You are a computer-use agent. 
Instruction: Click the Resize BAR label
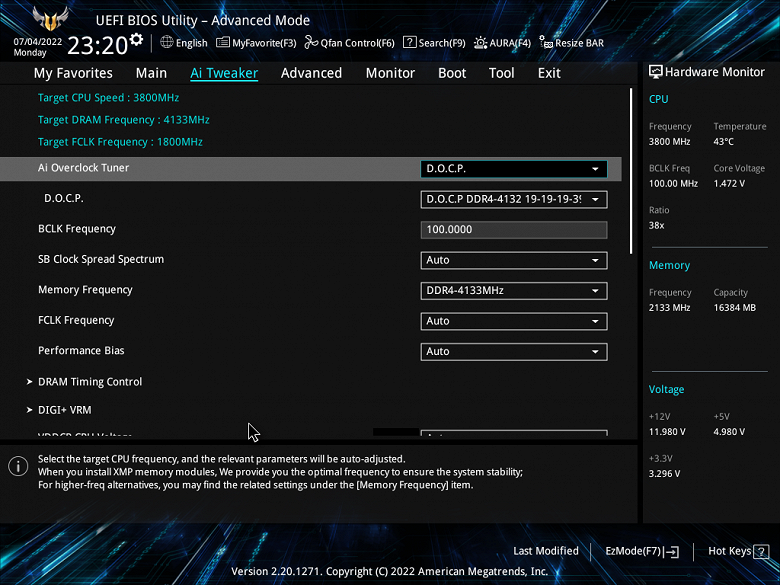(x=580, y=43)
